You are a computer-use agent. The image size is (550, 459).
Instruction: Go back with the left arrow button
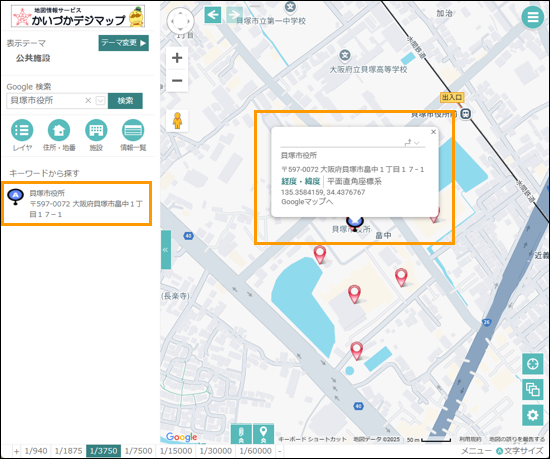tap(213, 15)
